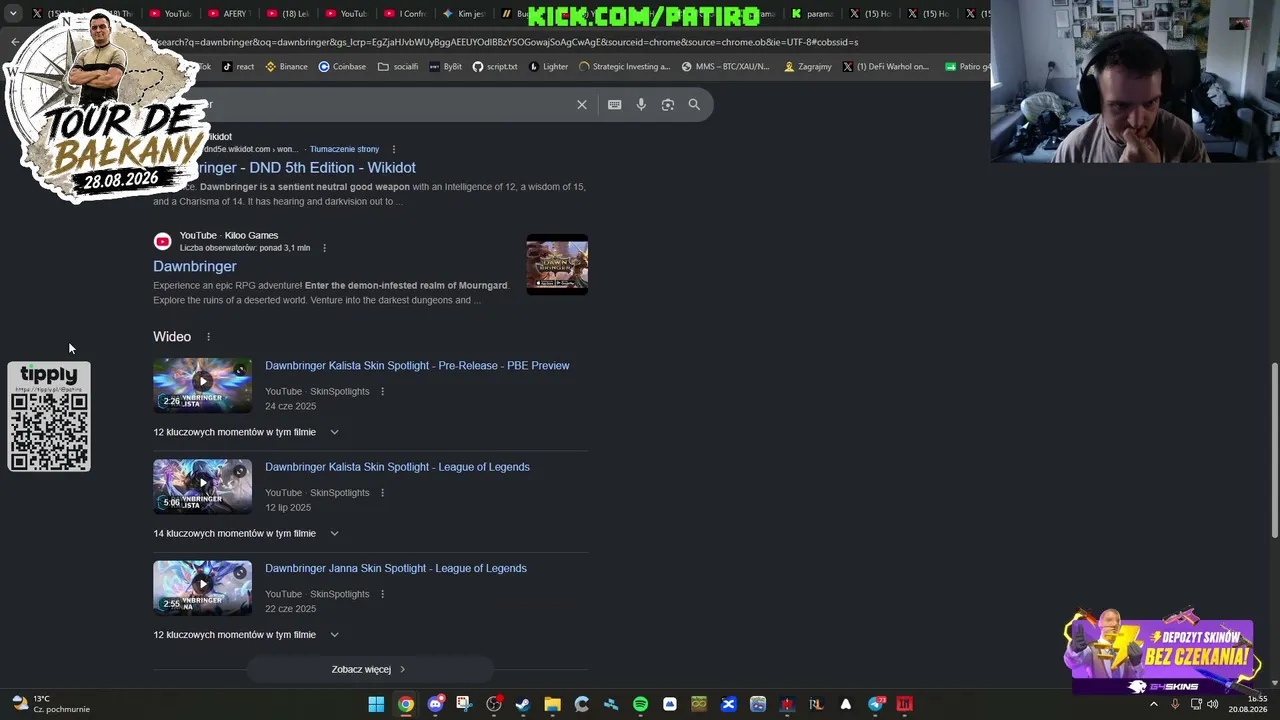Open the DeFi Warhol bookmark
This screenshot has height=720, width=1280.
pyautogui.click(x=886, y=67)
